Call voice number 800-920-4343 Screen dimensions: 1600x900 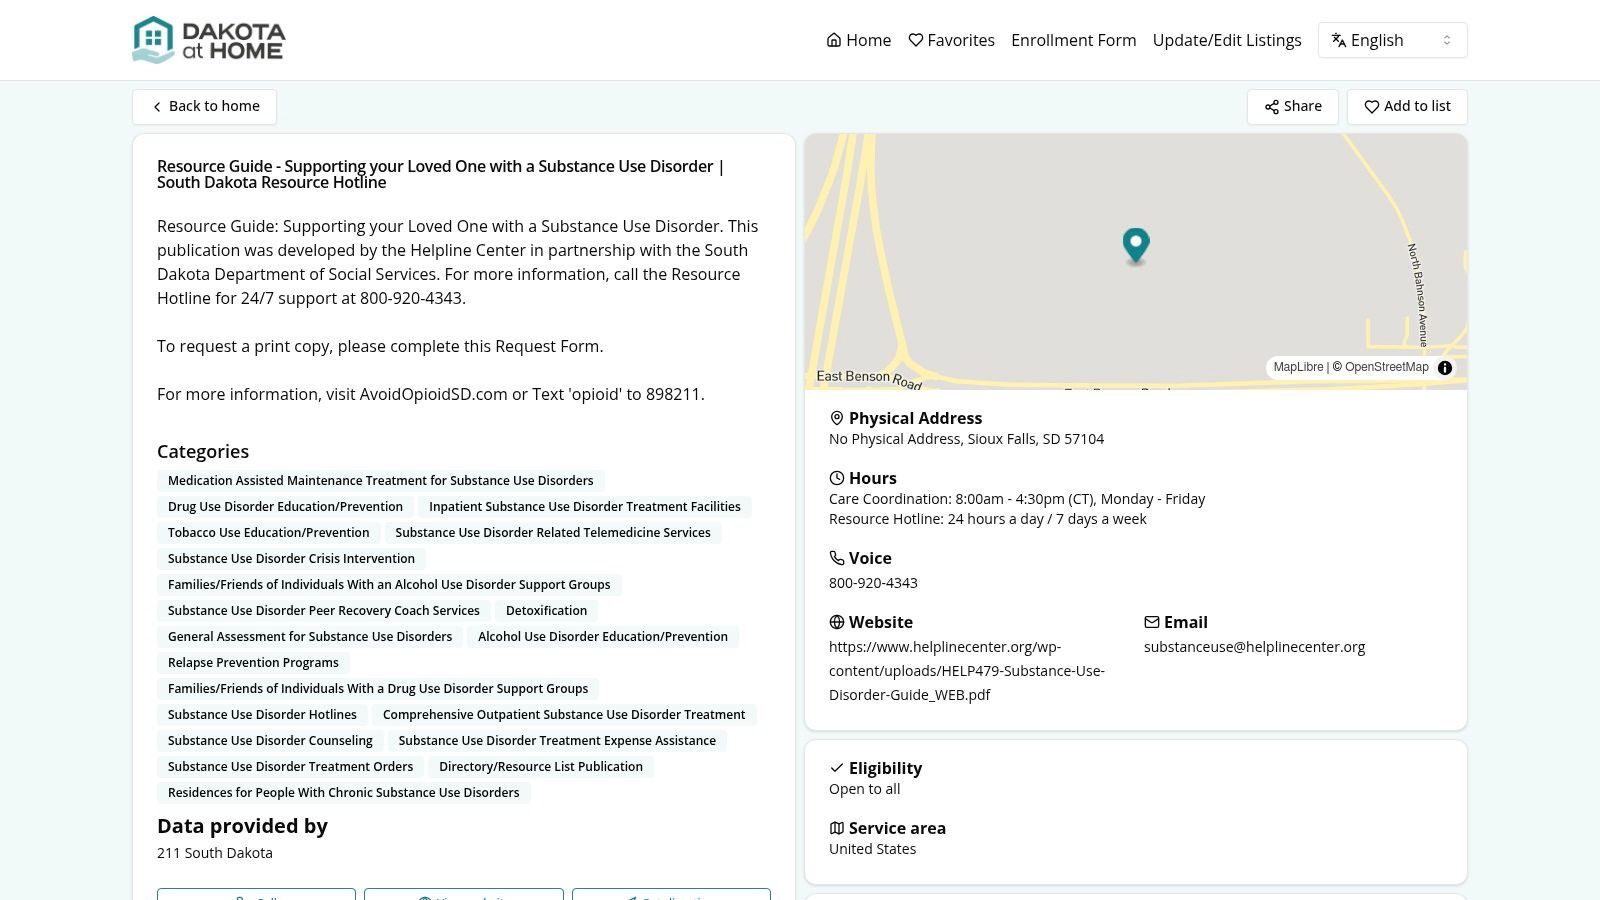(873, 583)
